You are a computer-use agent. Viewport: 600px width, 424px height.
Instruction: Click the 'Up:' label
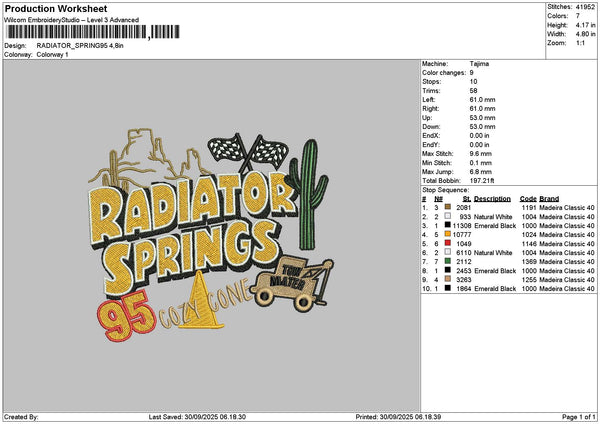click(427, 118)
